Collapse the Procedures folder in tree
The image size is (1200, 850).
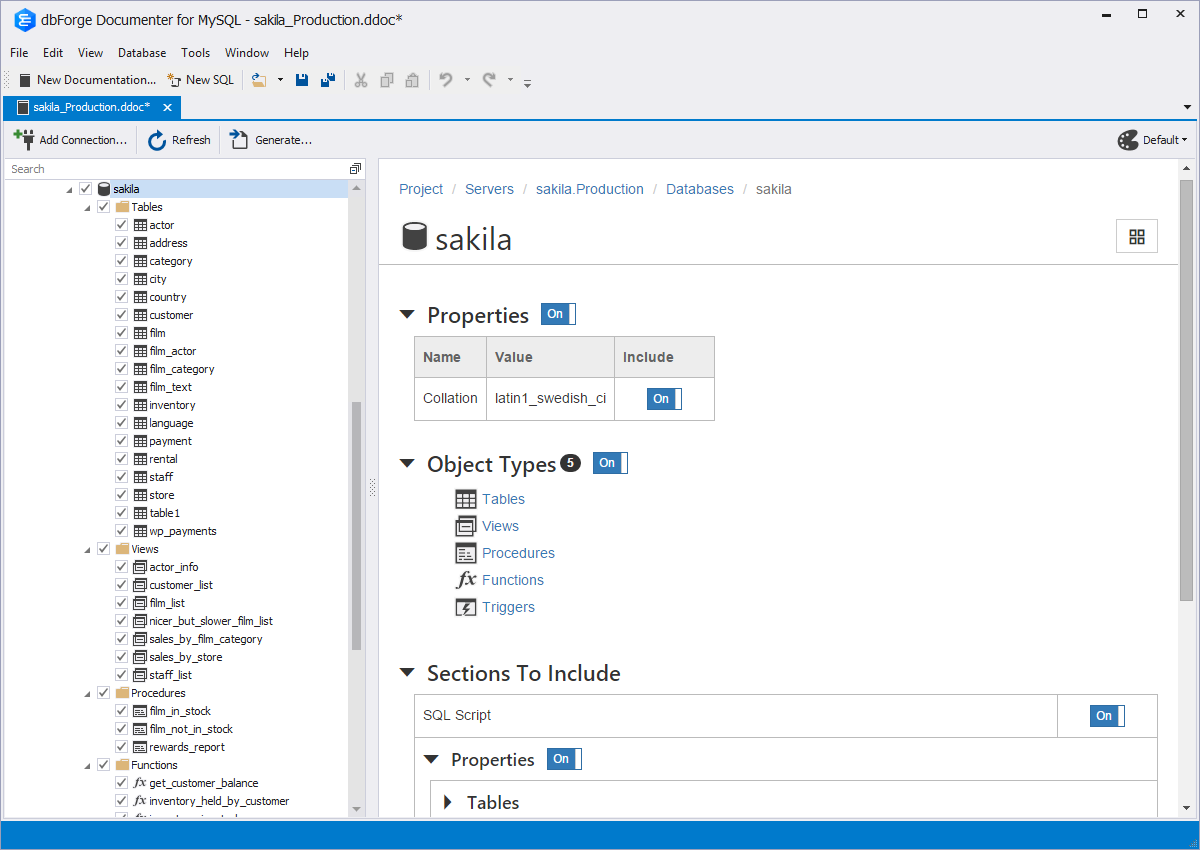click(x=88, y=693)
